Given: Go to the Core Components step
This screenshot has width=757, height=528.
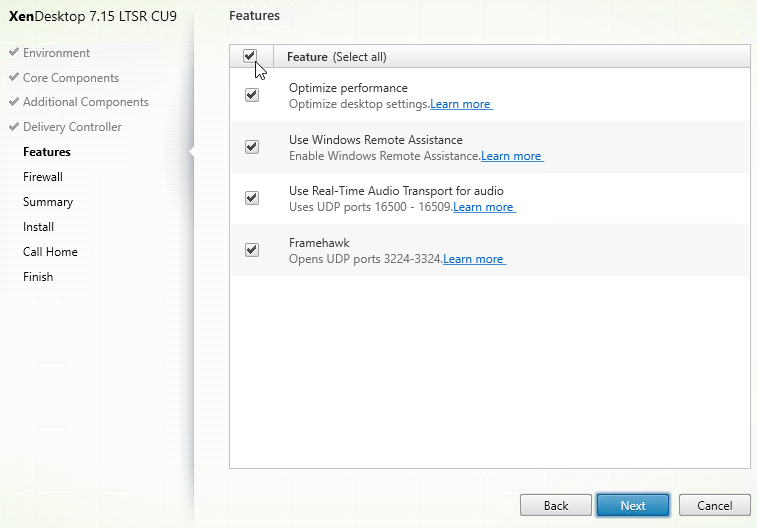Looking at the screenshot, I should pyautogui.click(x=71, y=78).
